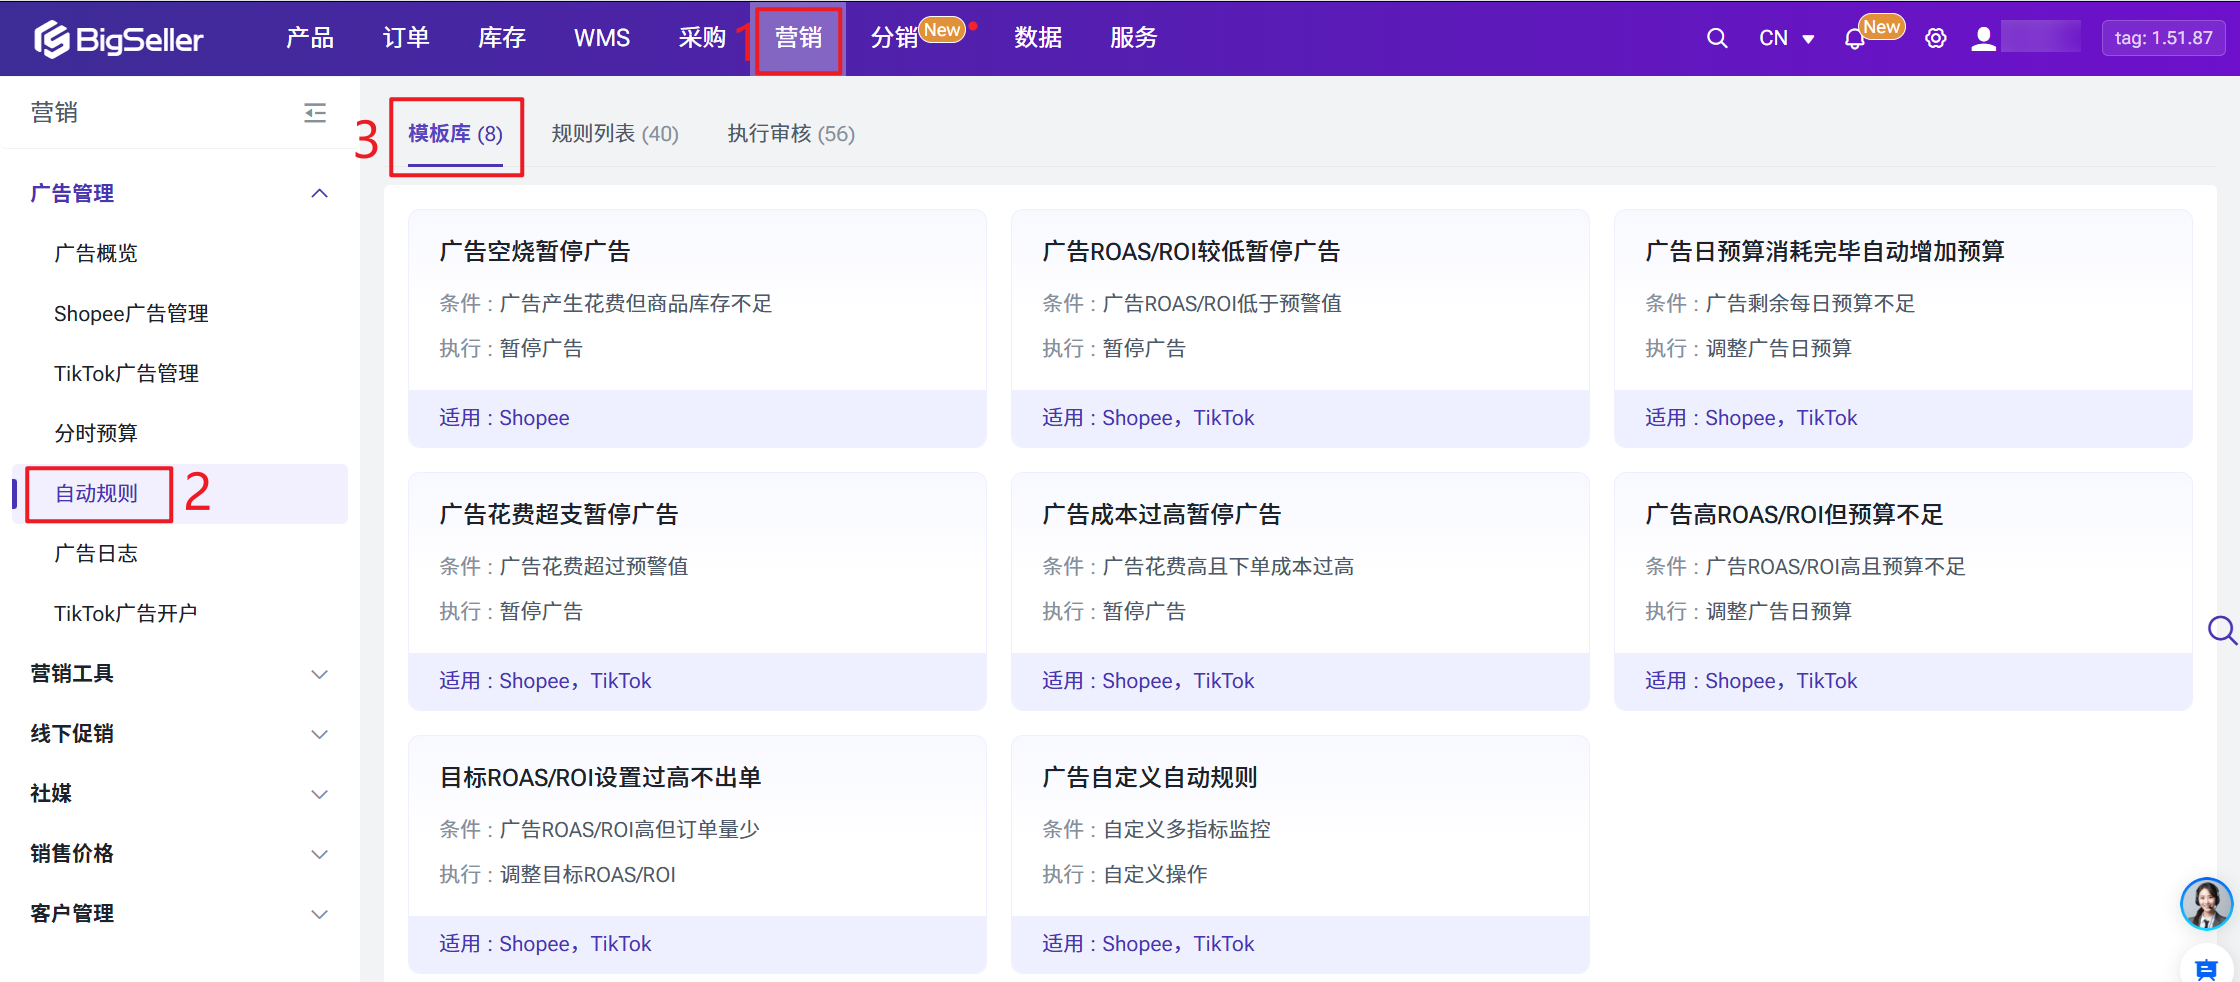
Task: Click the floating search icon at right edge
Action: tap(2221, 630)
